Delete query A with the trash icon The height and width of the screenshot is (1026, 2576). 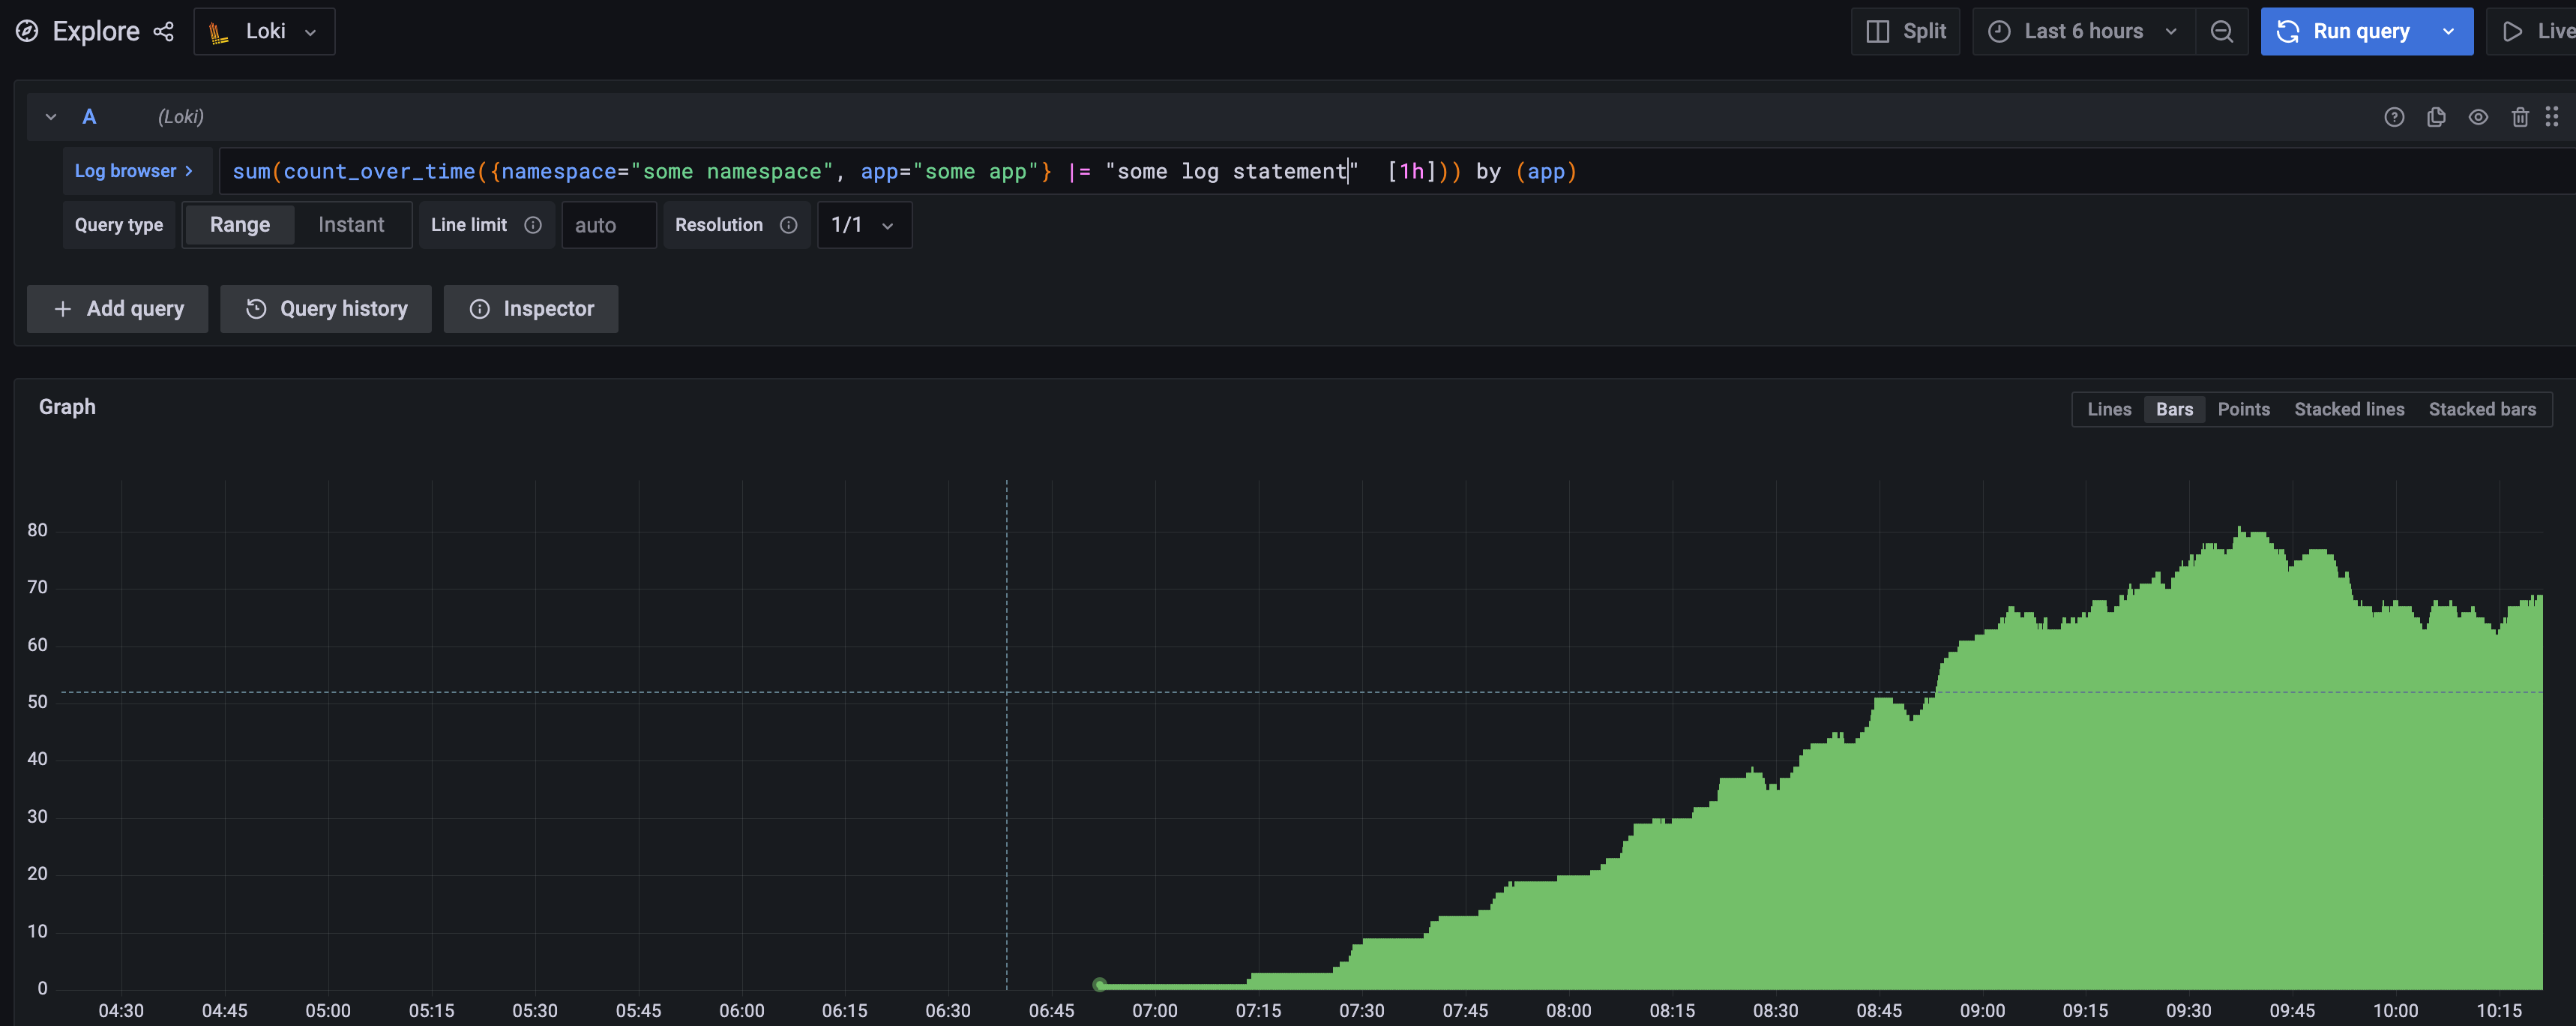[x=2519, y=117]
